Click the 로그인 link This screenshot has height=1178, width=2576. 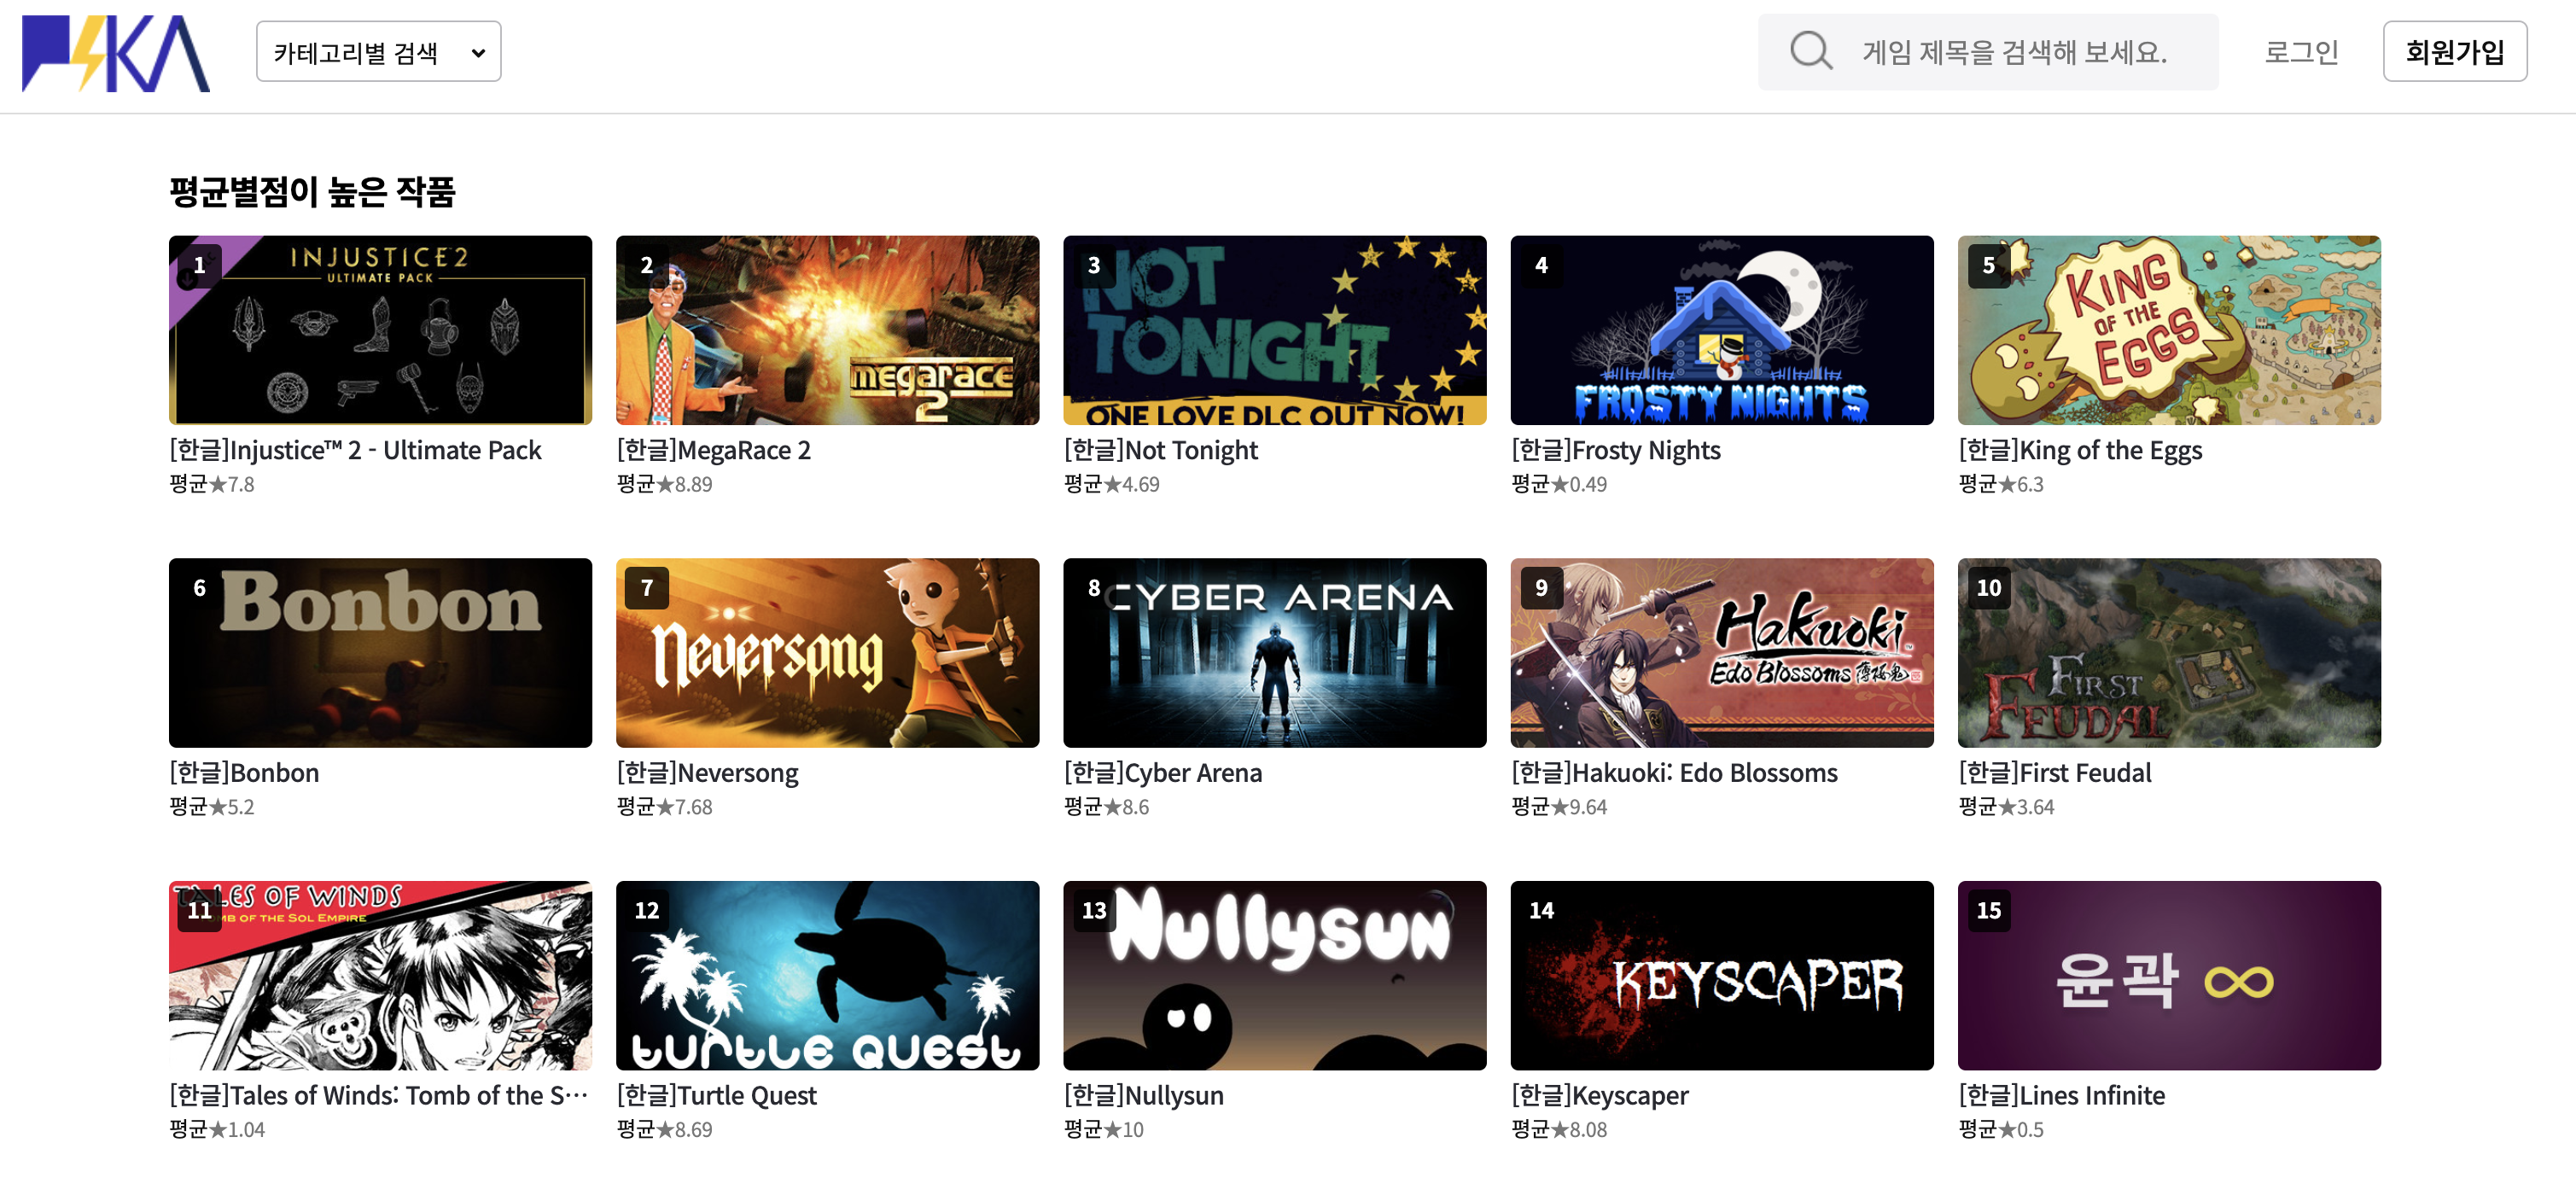coord(2300,52)
